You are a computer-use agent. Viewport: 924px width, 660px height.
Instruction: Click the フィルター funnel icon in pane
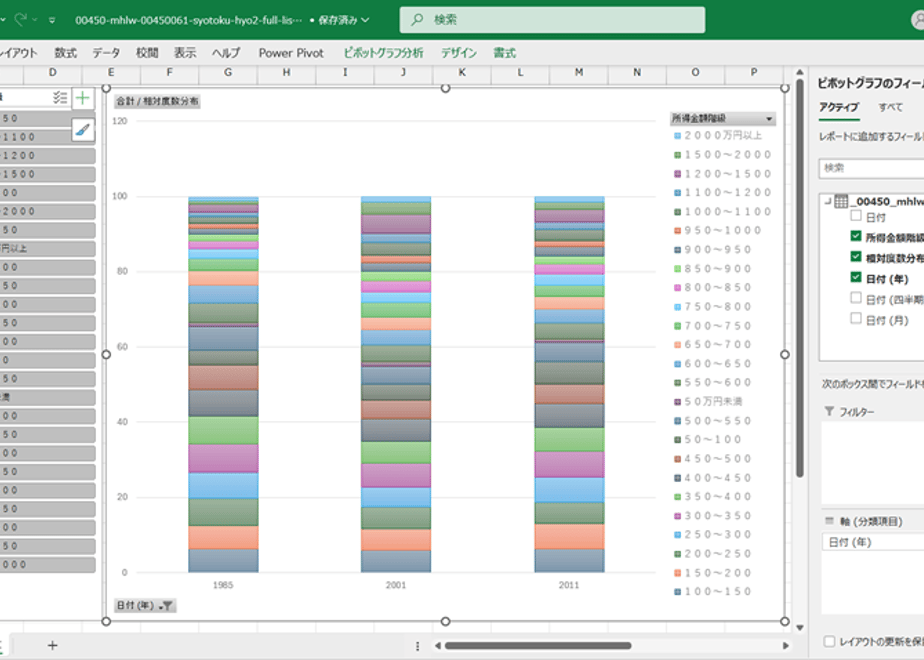click(x=829, y=411)
